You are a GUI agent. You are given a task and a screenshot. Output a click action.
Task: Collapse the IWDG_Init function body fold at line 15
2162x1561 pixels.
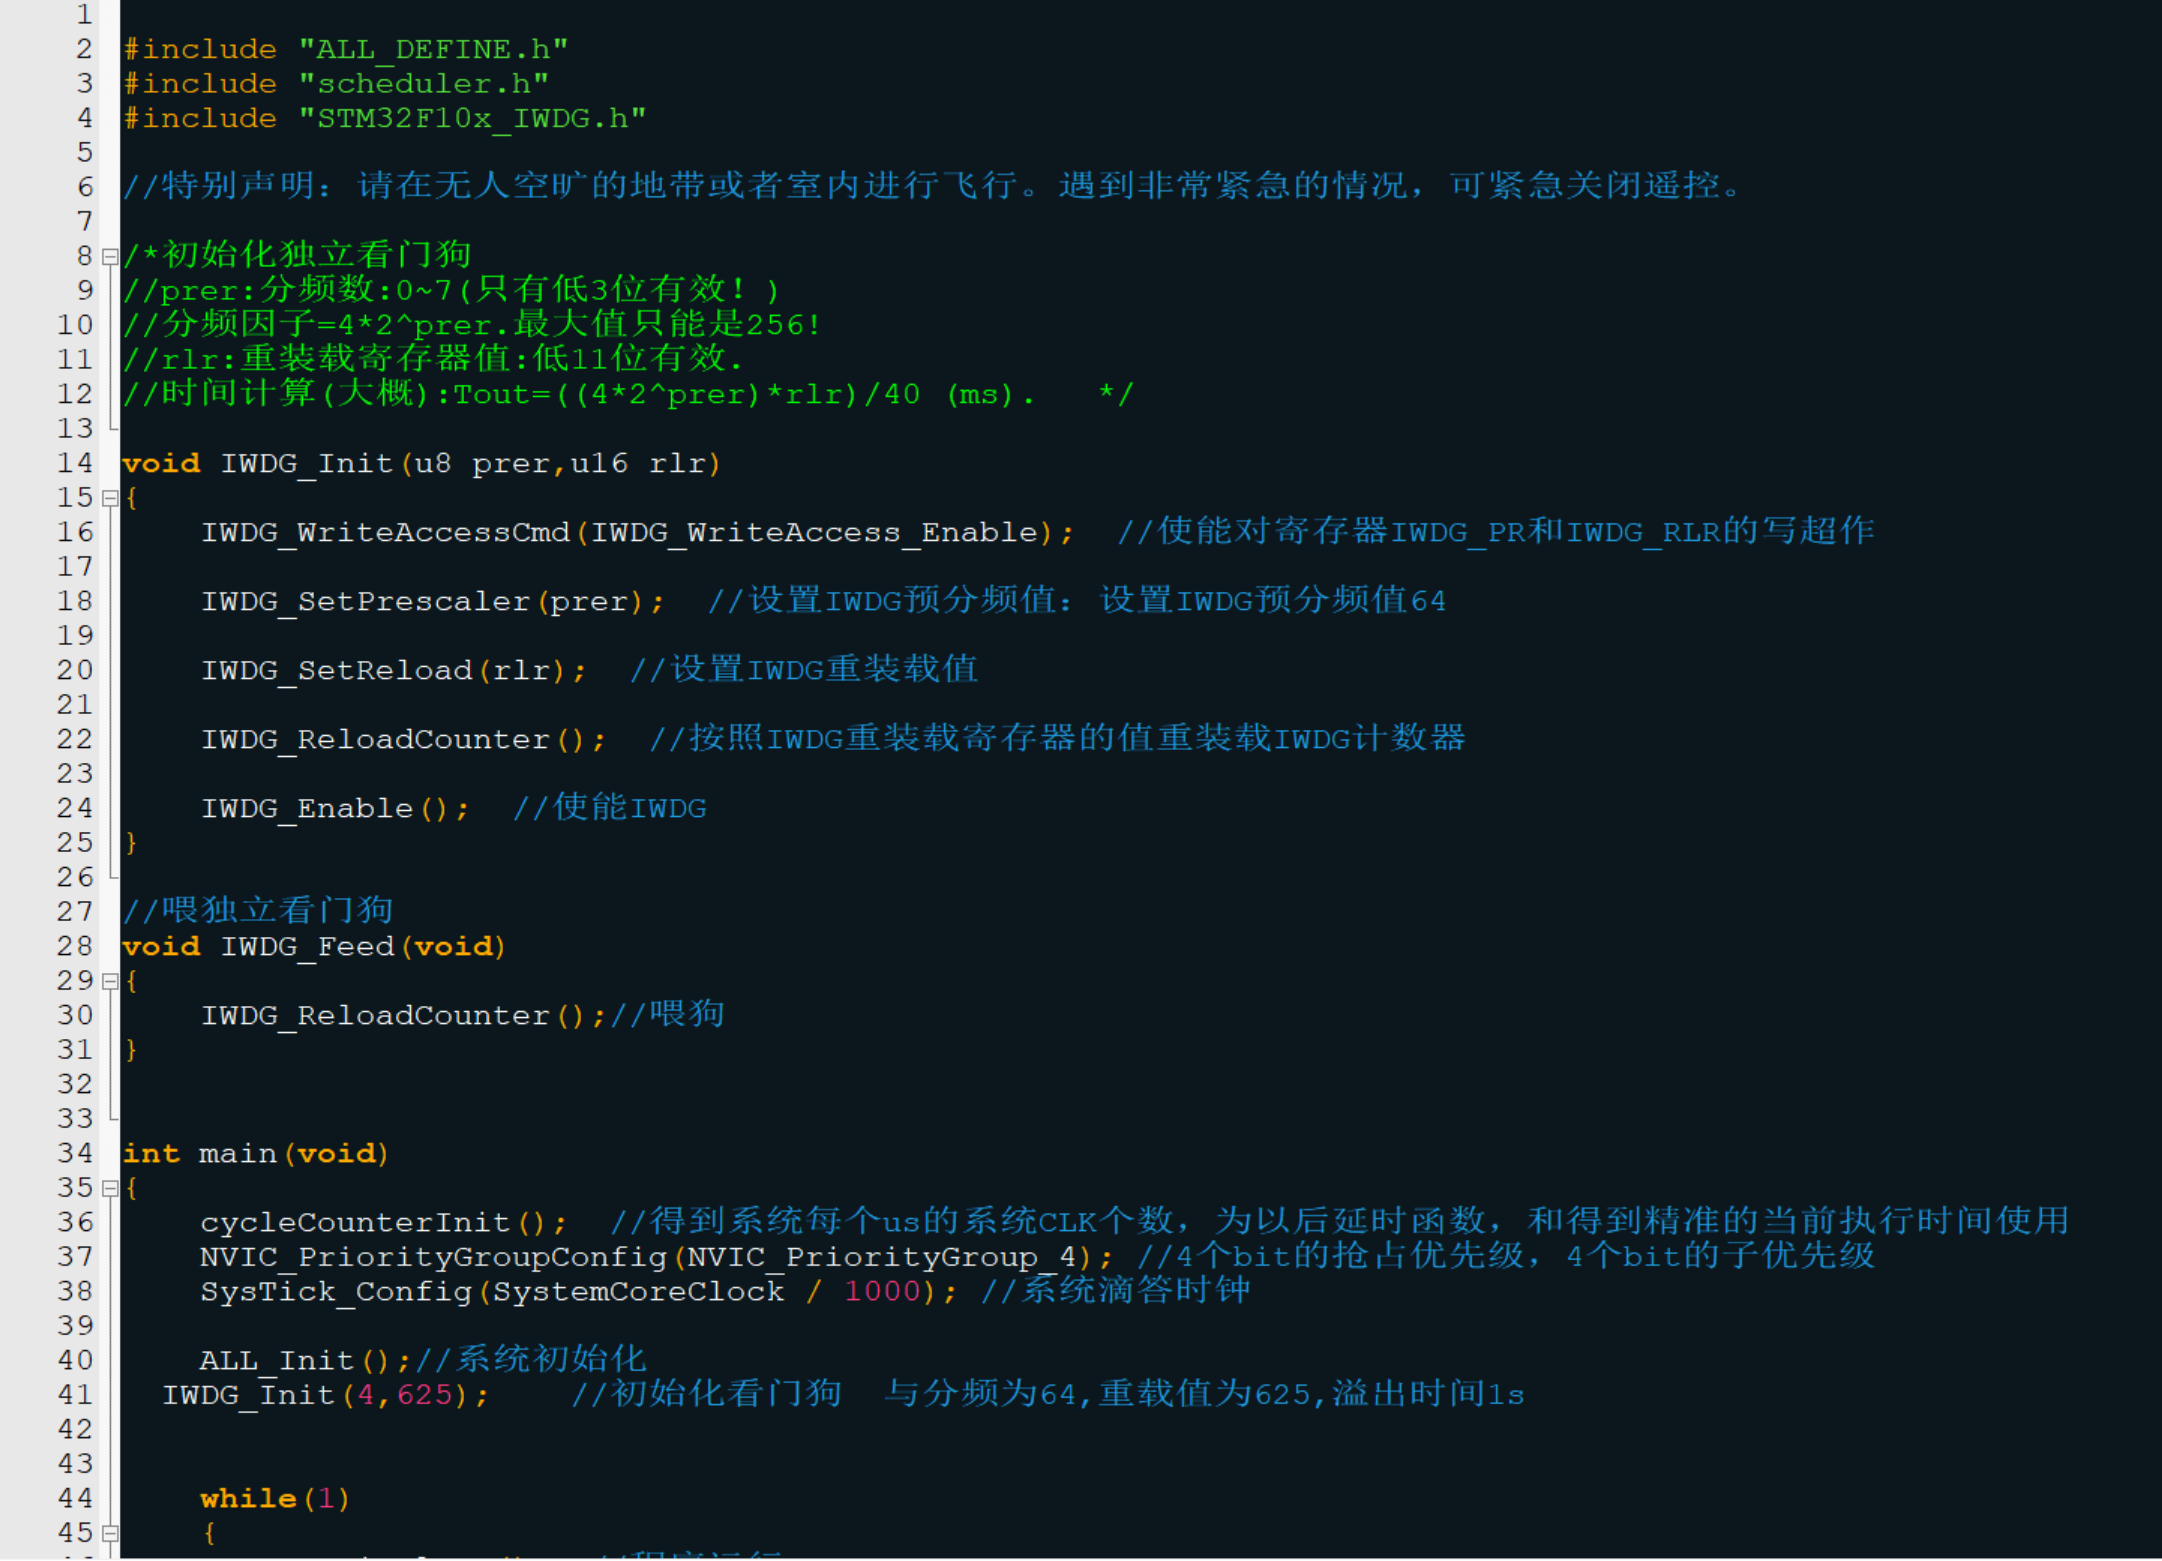coord(110,498)
